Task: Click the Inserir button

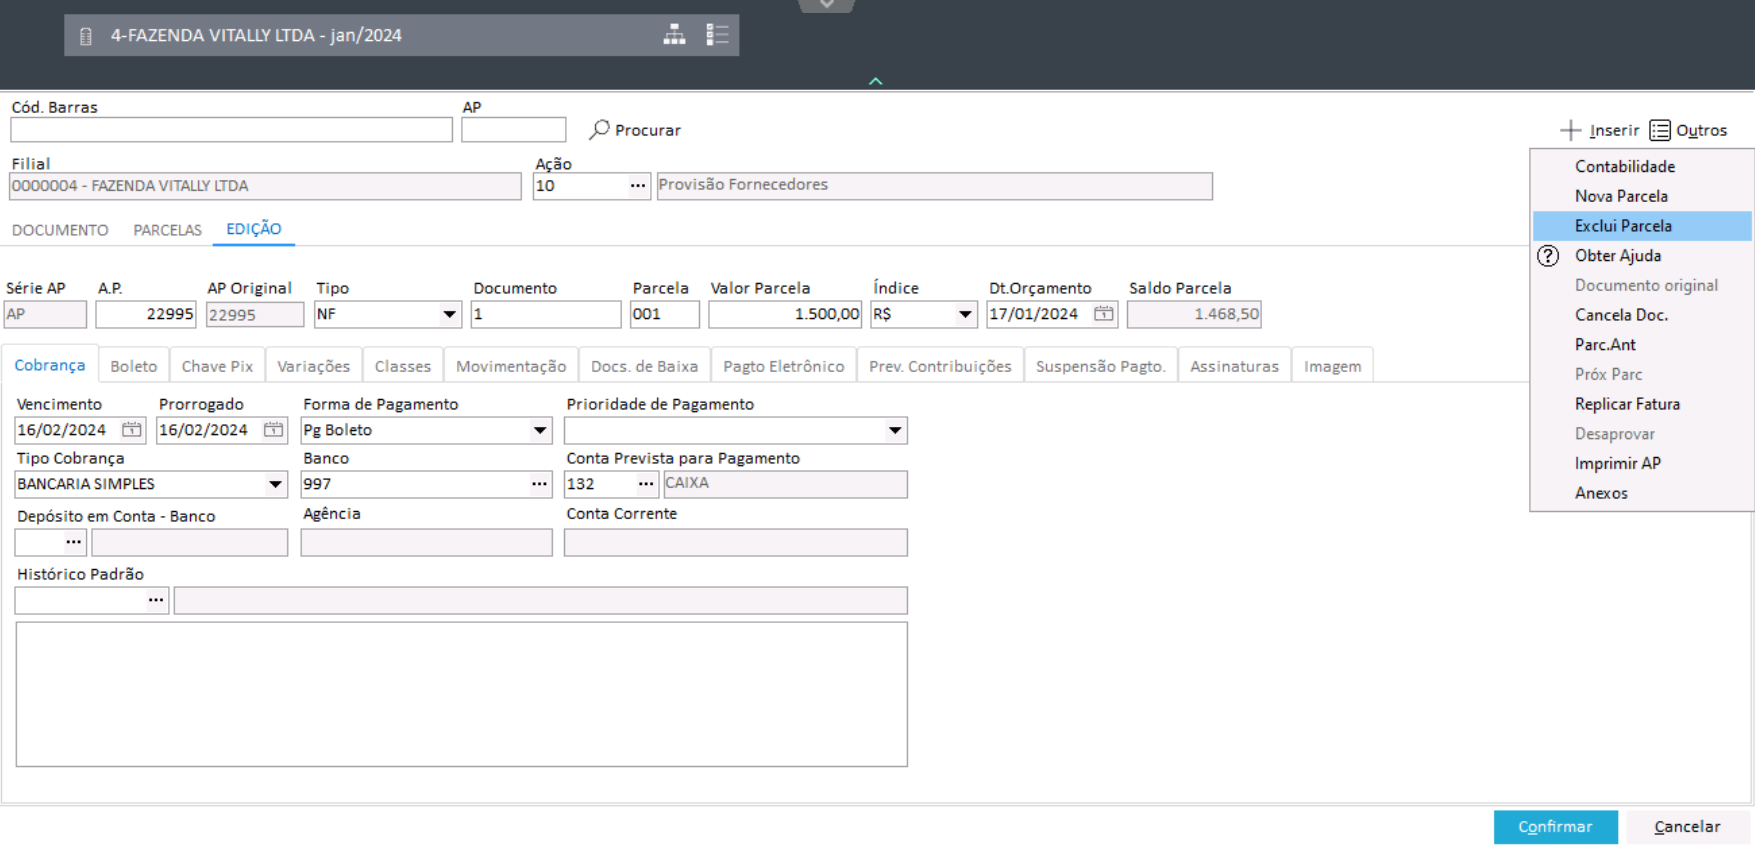Action: pos(1599,130)
